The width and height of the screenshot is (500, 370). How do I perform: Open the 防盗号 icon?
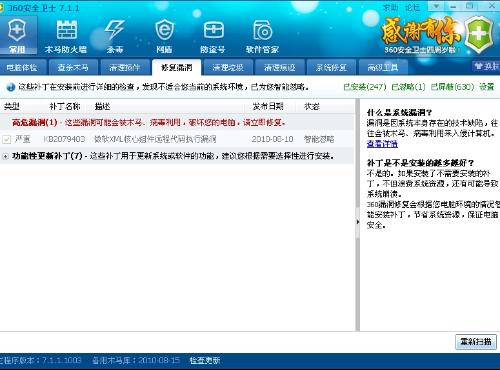pos(213,36)
